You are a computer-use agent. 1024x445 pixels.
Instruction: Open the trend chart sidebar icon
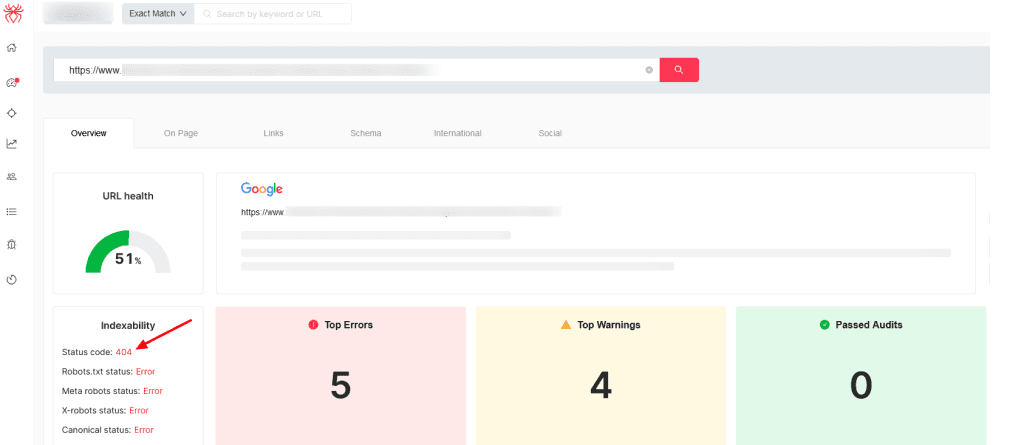11,144
